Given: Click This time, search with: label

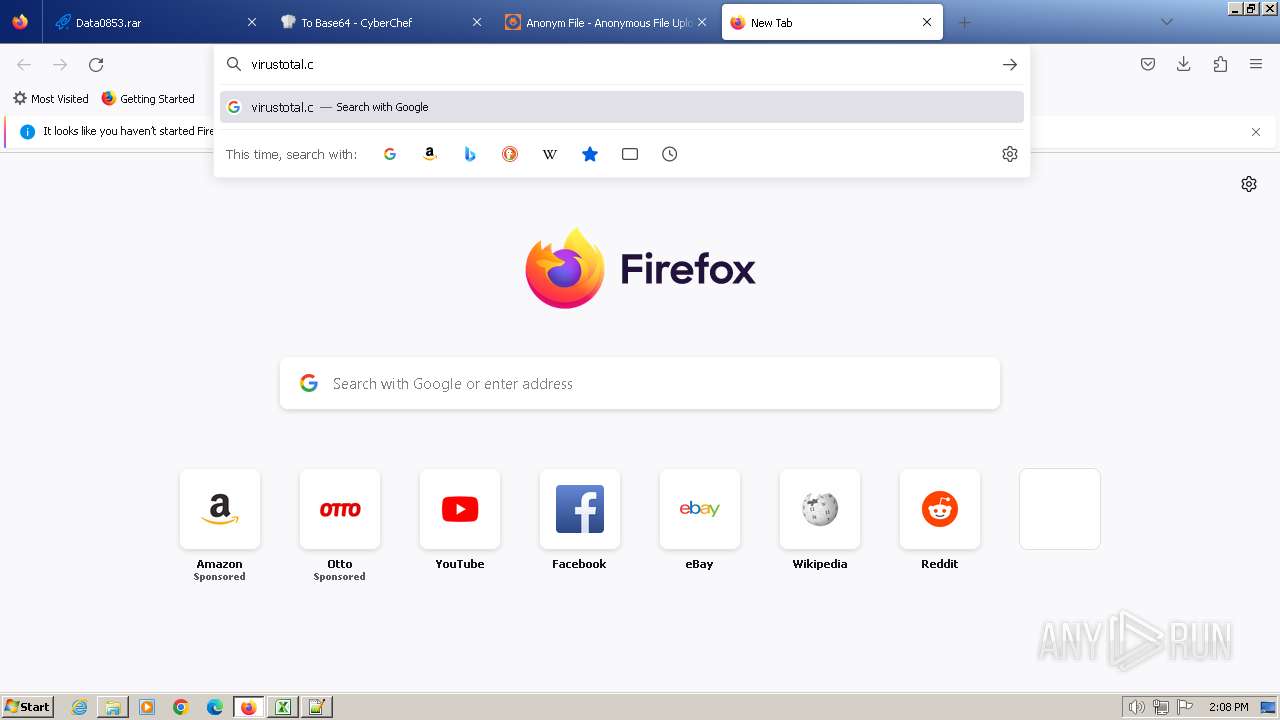Looking at the screenshot, I should 291,154.
